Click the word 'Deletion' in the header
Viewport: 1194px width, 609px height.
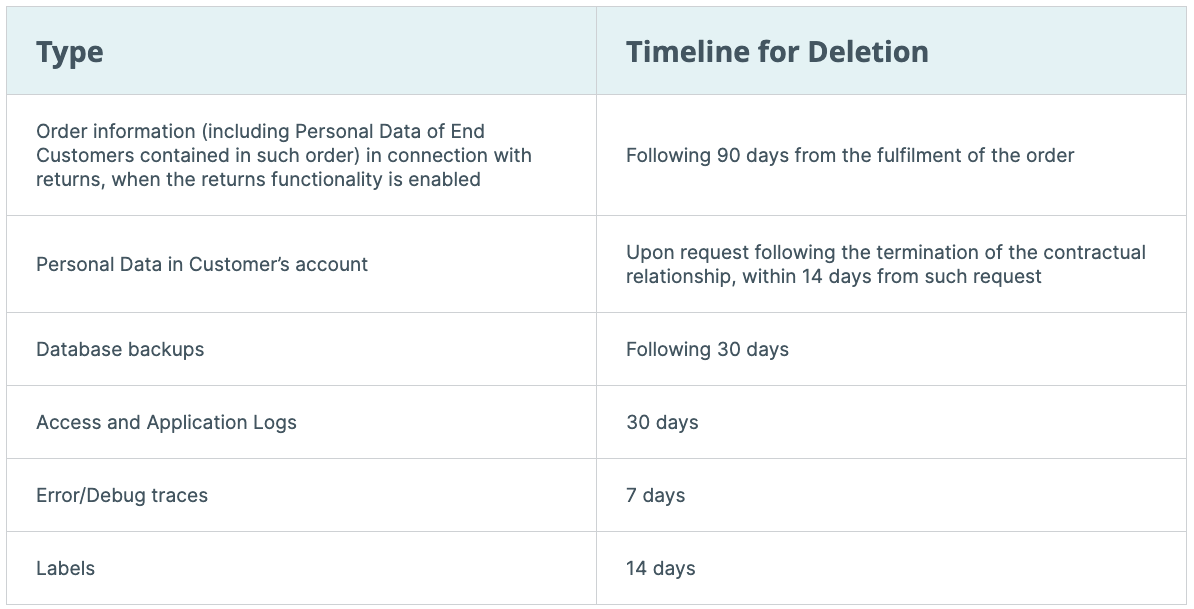pyautogui.click(x=868, y=52)
